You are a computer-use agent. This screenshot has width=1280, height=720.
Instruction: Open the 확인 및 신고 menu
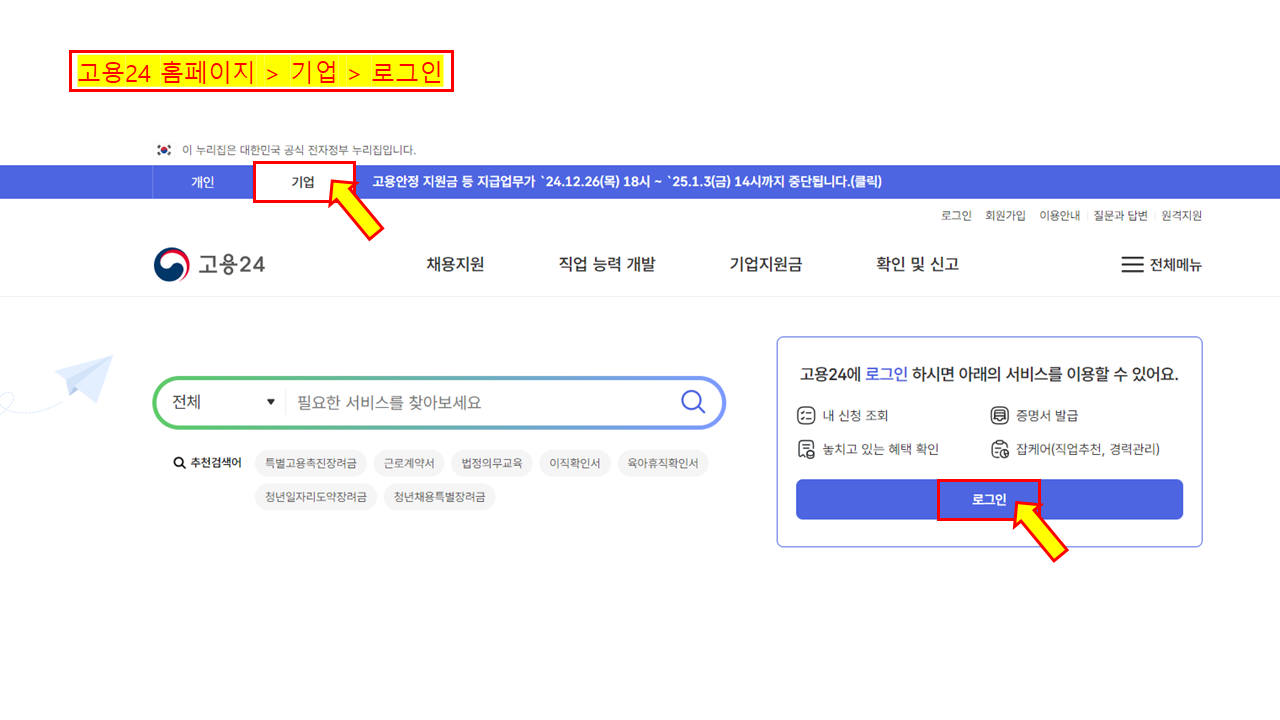tap(917, 264)
